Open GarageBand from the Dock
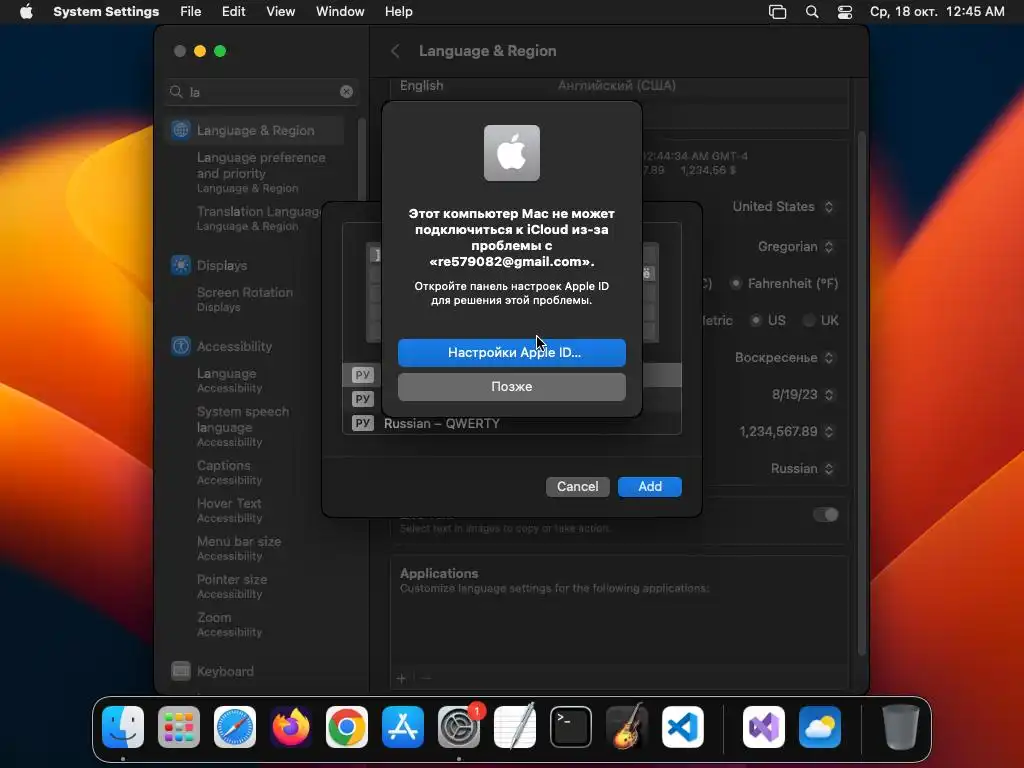This screenshot has width=1024, height=768. click(626, 727)
